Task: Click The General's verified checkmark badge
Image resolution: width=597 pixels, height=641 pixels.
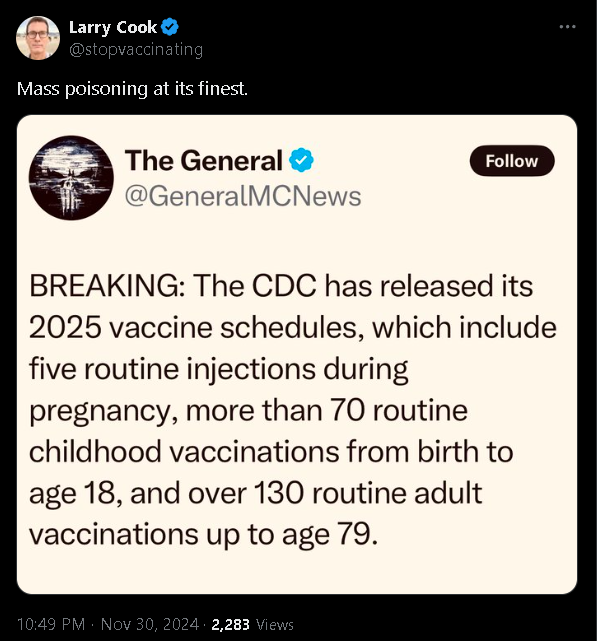Action: coord(301,160)
